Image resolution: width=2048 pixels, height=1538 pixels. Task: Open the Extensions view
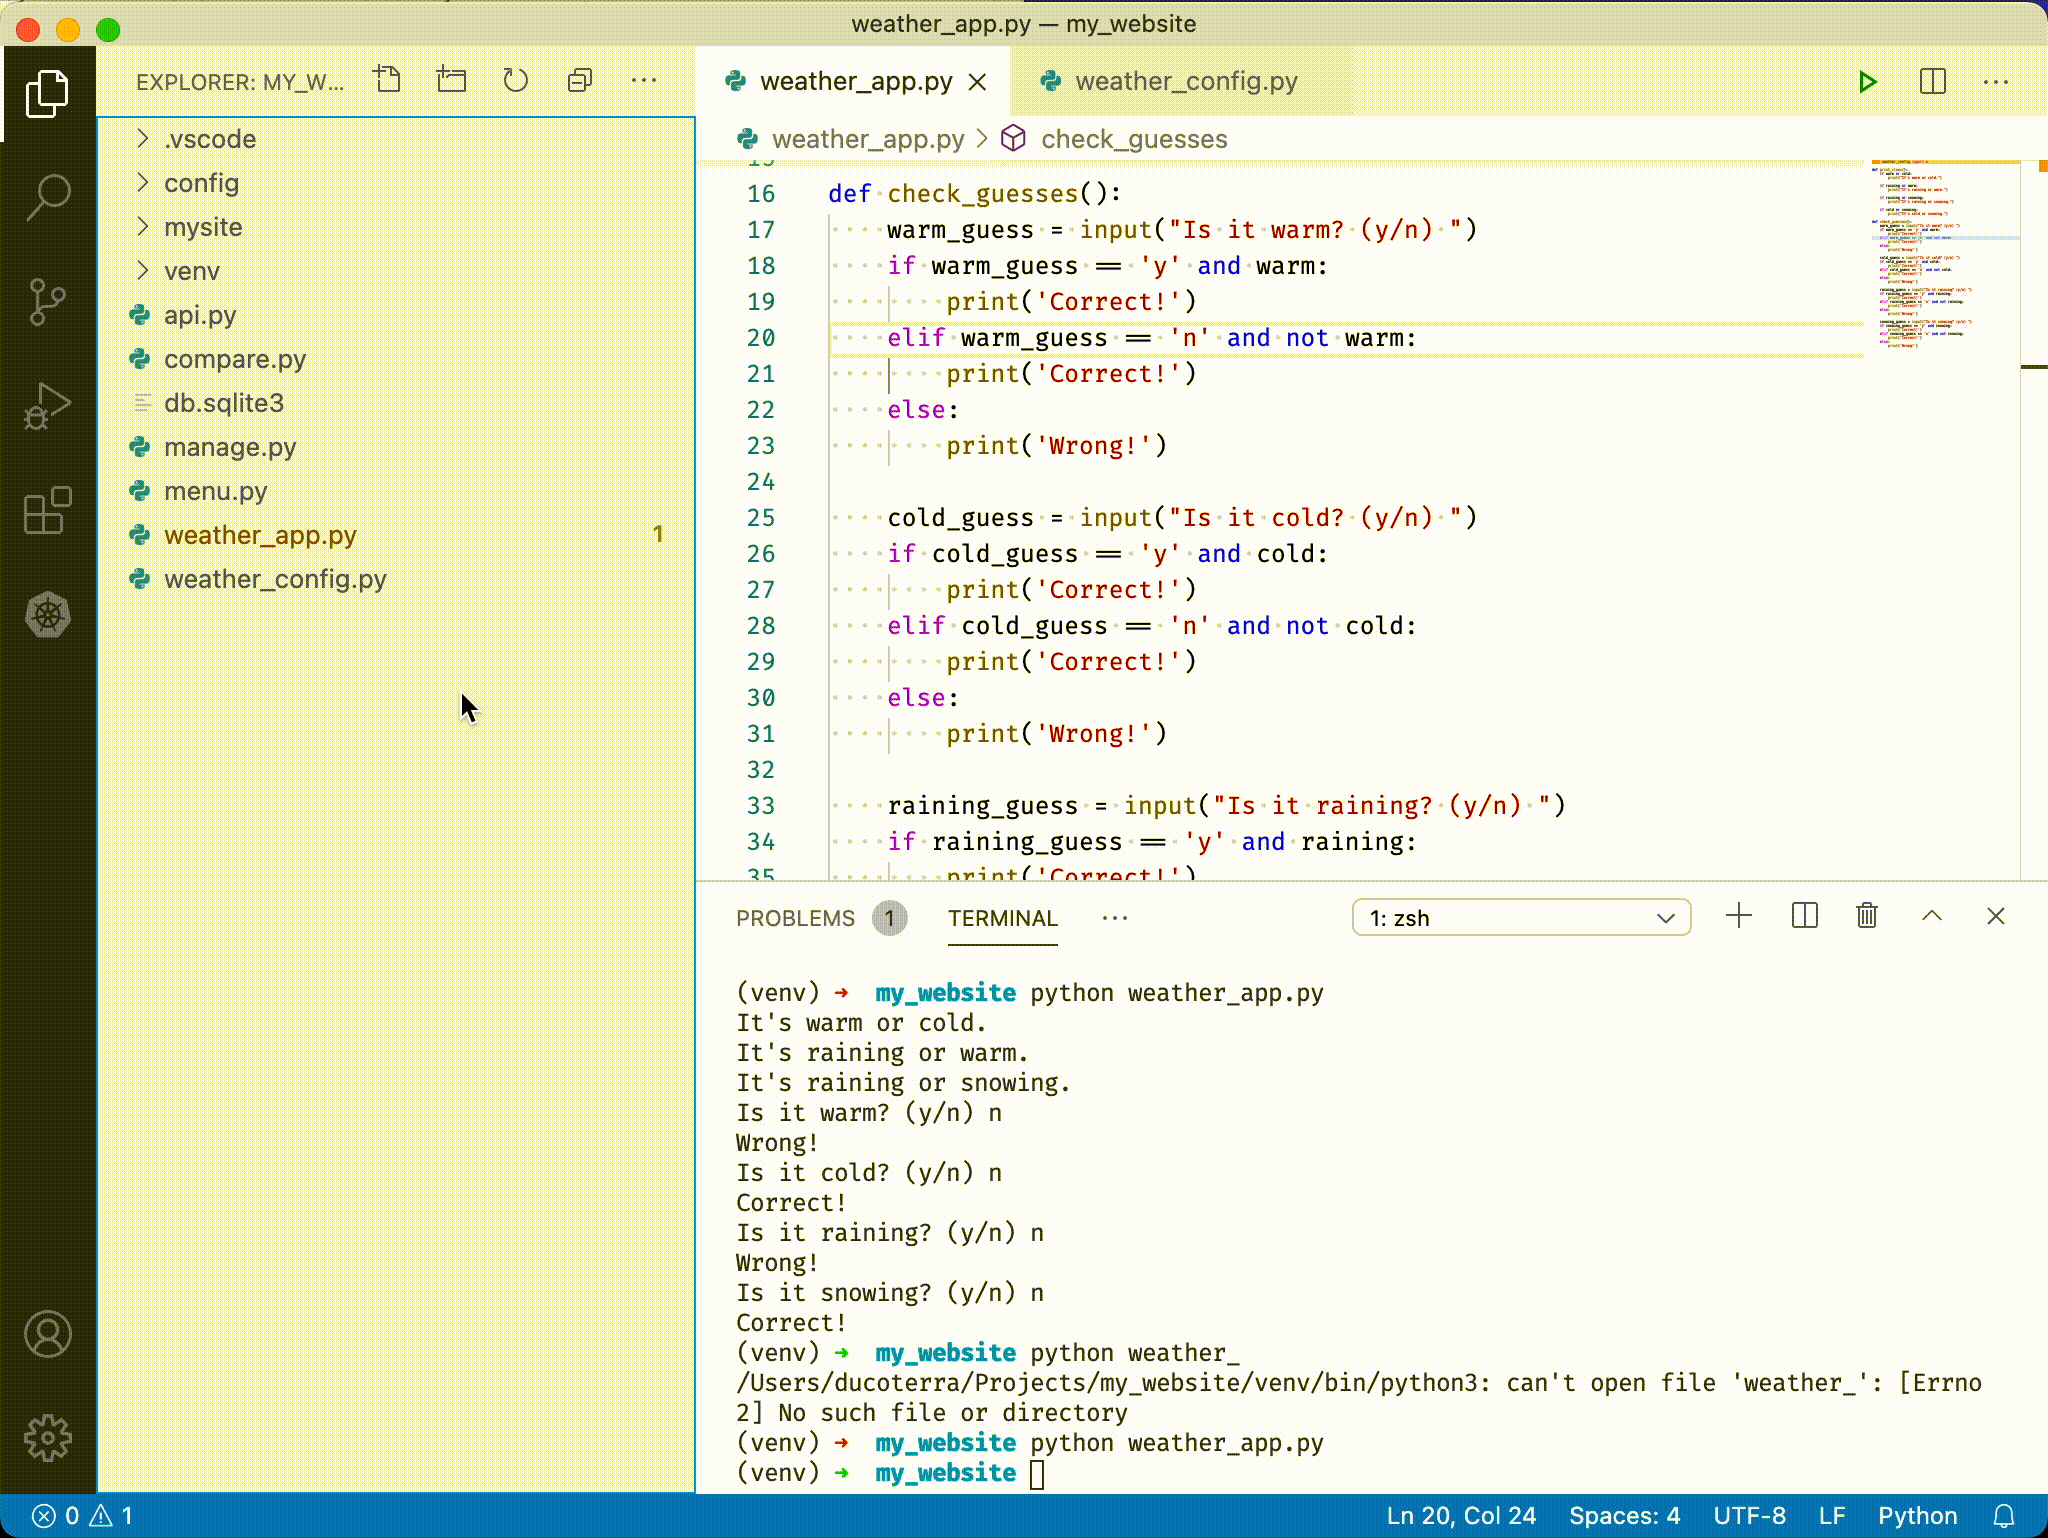pos(47,511)
